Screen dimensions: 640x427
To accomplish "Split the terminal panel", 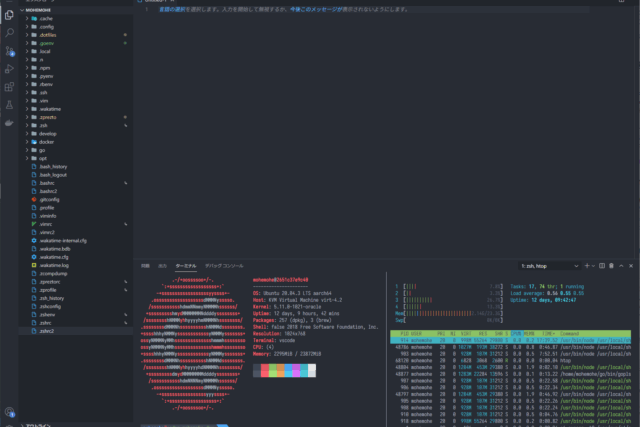I will click(x=602, y=266).
